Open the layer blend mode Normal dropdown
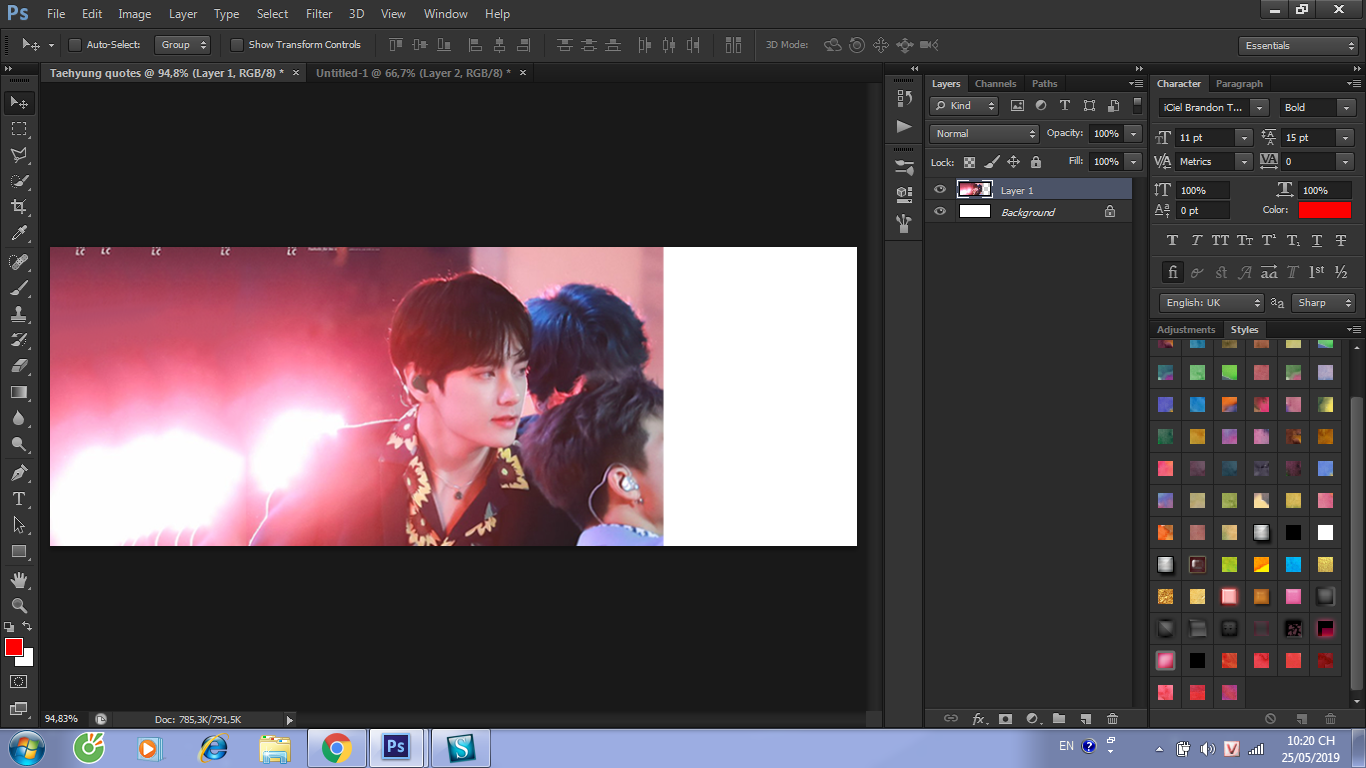The image size is (1366, 768). click(984, 134)
